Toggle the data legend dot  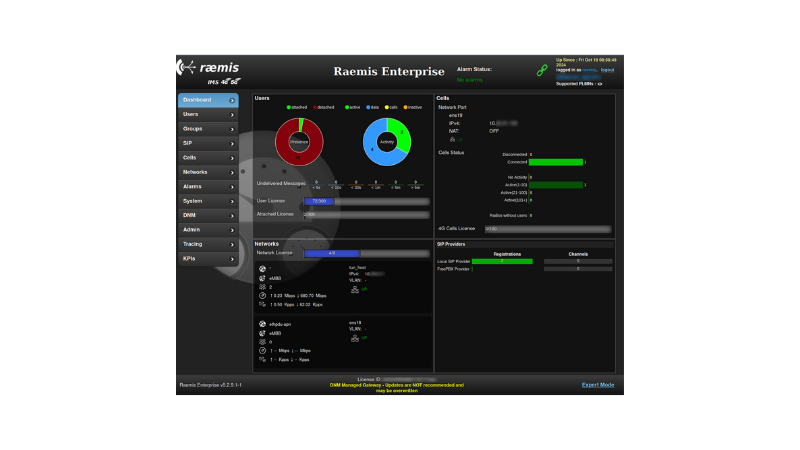[x=368, y=107]
